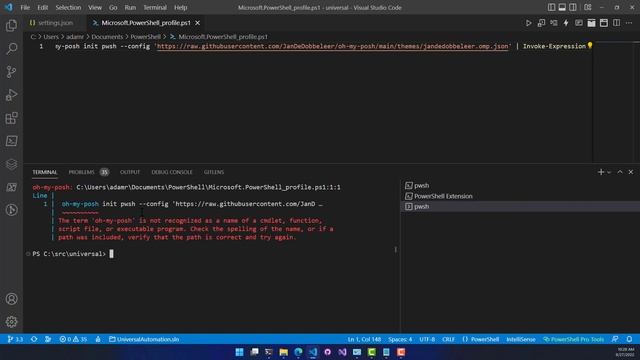Click PowerShell Pro Tools status item
The height and width of the screenshot is (360, 640).
click(573, 339)
